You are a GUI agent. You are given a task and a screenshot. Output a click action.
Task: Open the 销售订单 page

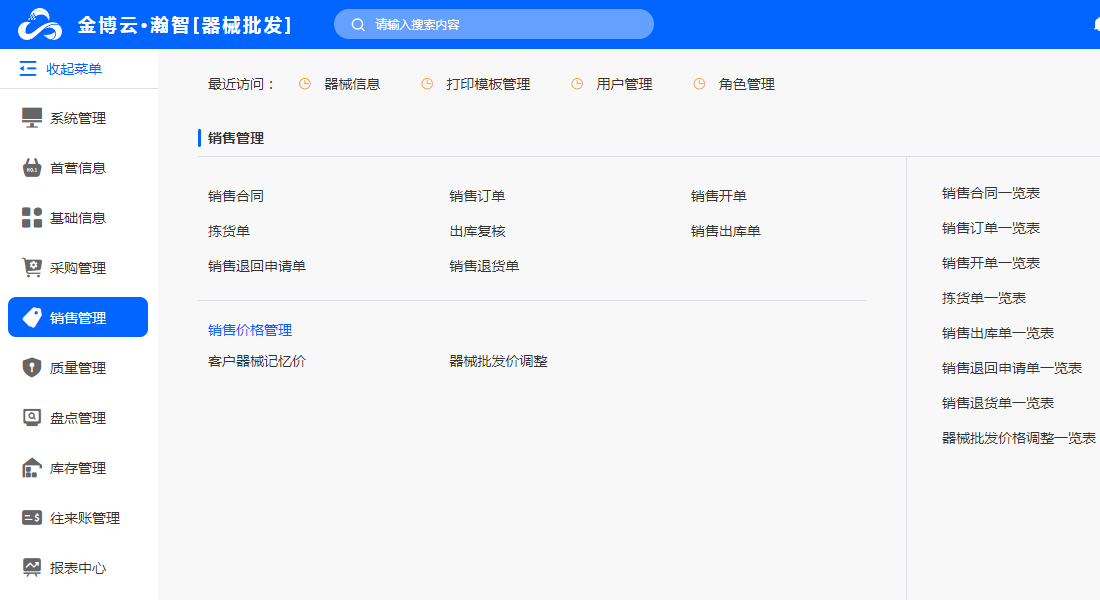coord(477,197)
